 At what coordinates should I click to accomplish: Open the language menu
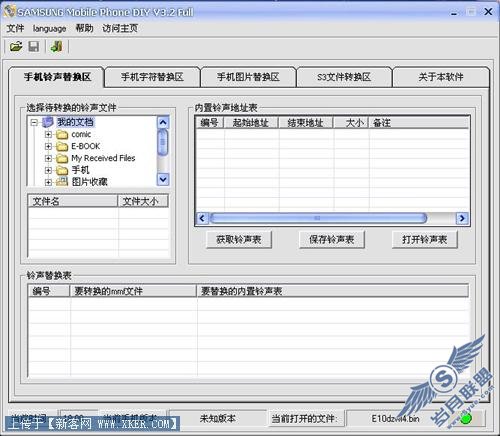[x=49, y=29]
